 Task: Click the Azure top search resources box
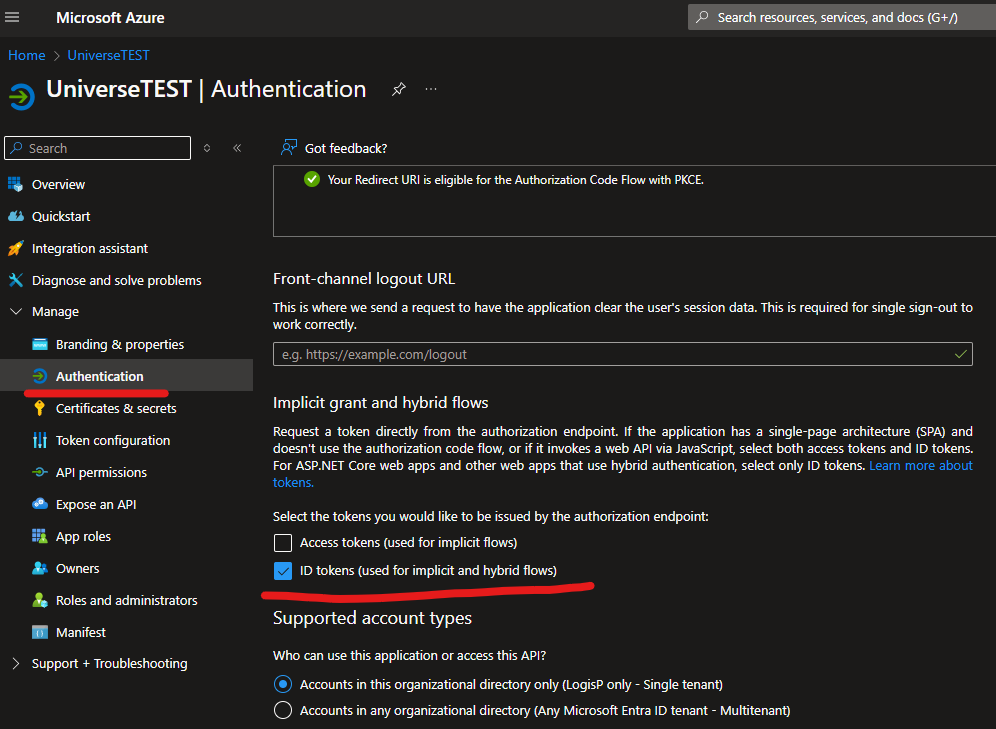click(838, 17)
